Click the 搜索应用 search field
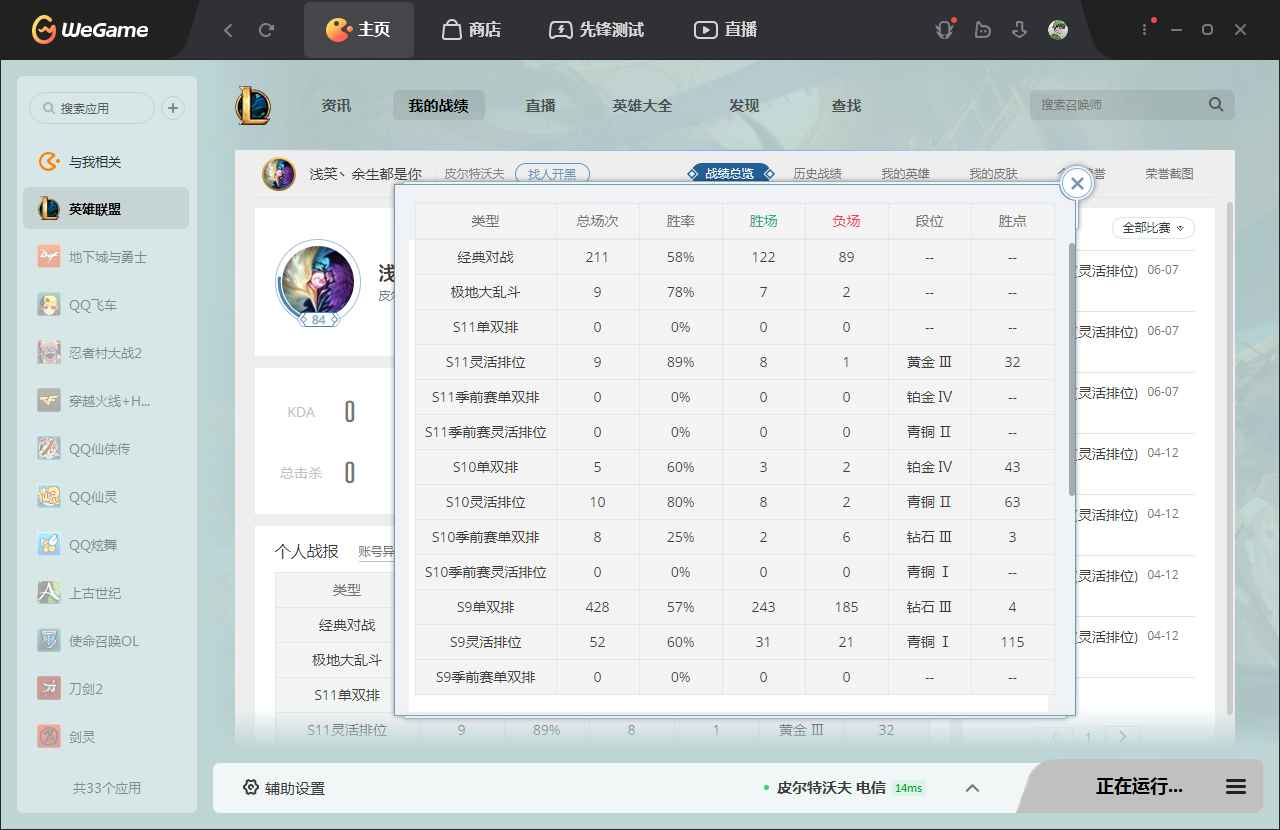 pos(92,108)
